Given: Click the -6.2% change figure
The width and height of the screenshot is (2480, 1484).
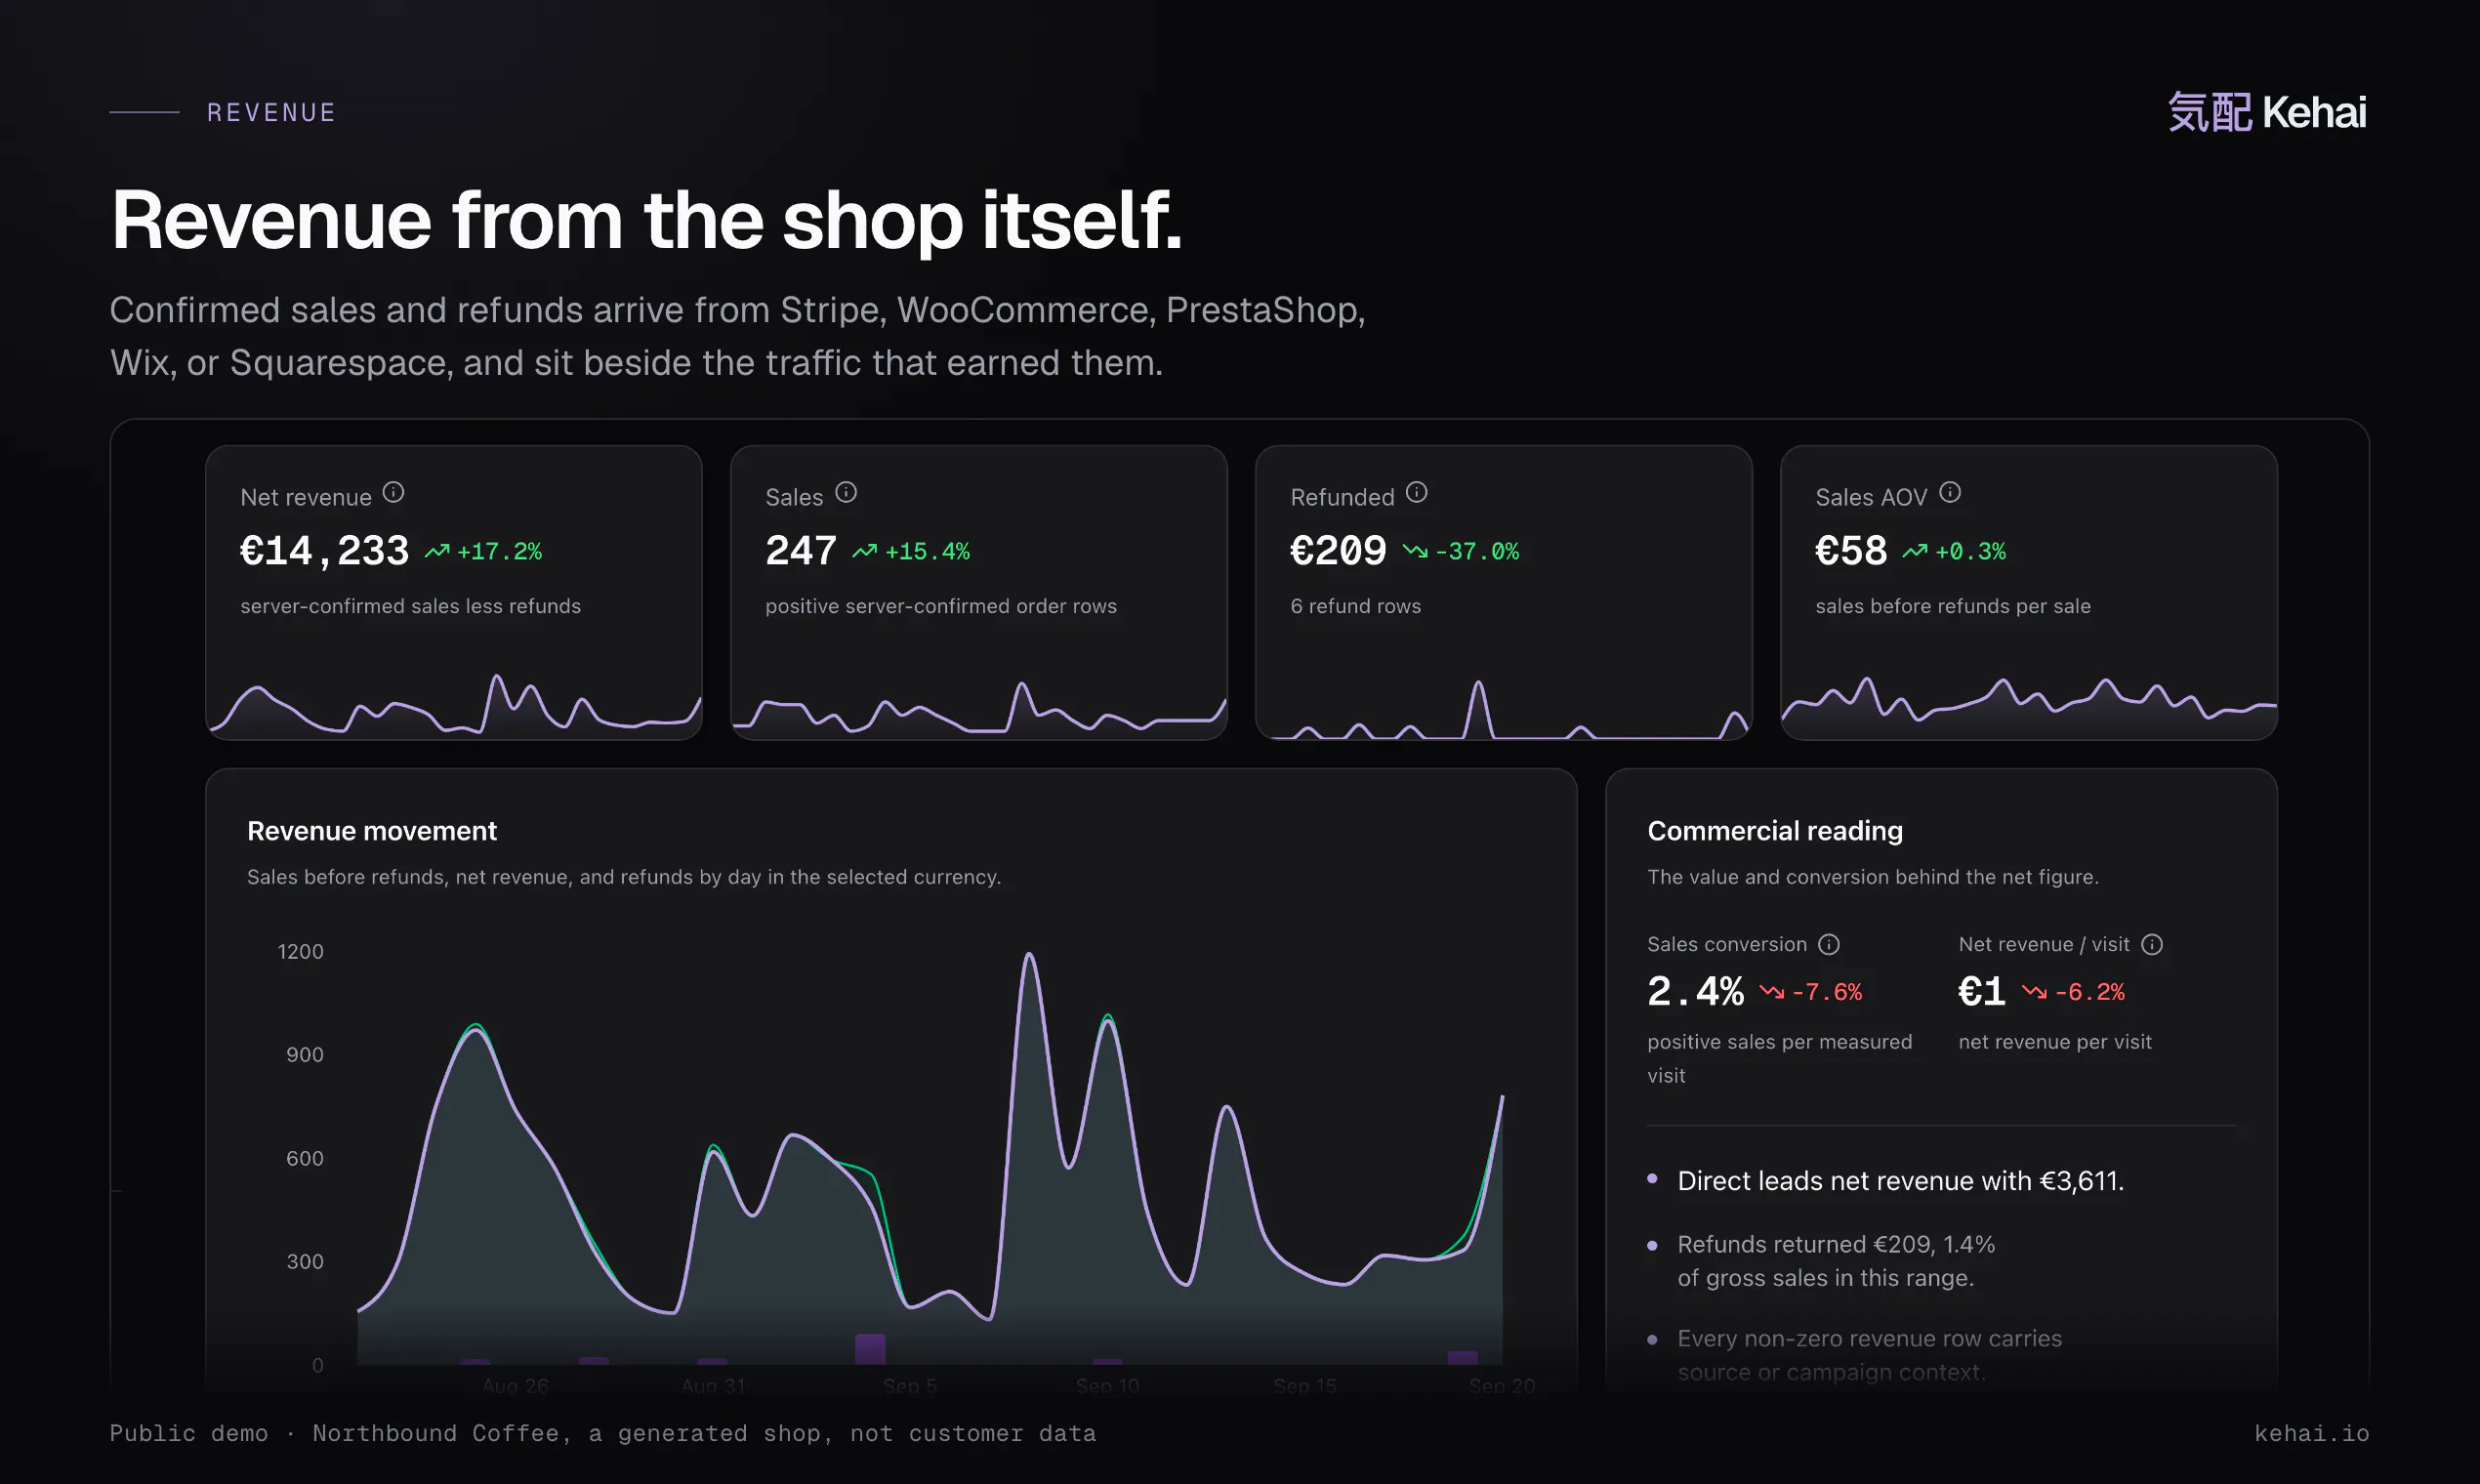Looking at the screenshot, I should pos(2089,992).
